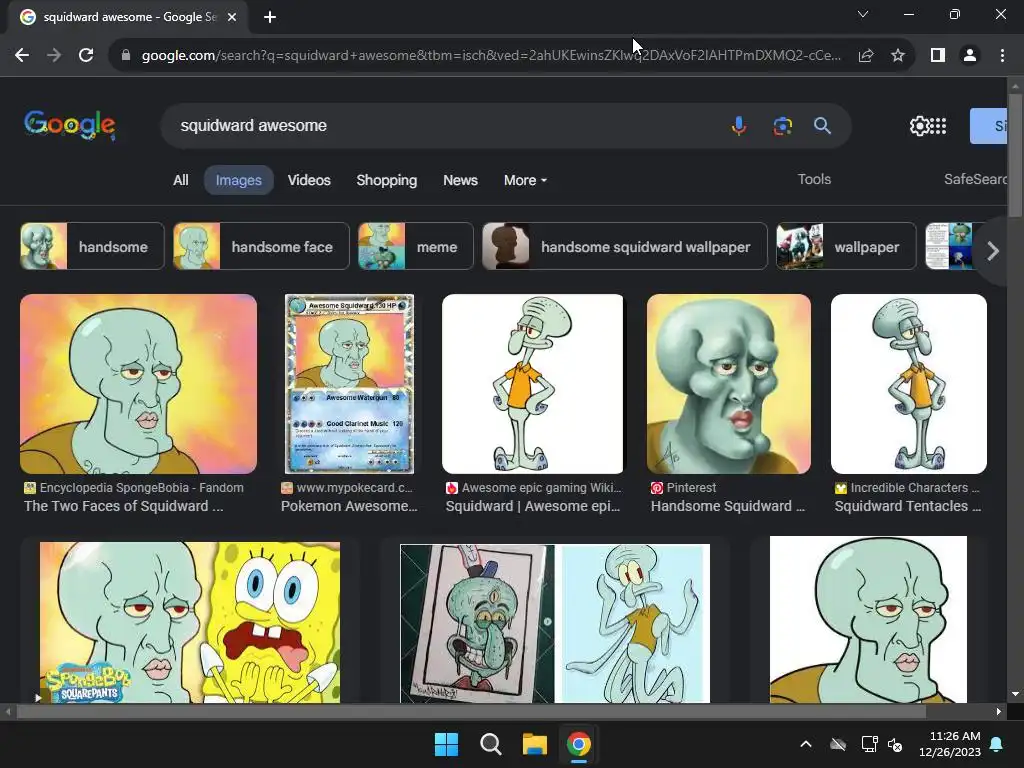This screenshot has height=768, width=1024.
Task: Click the horizontal scrollbar thumb
Action: tap(471, 712)
